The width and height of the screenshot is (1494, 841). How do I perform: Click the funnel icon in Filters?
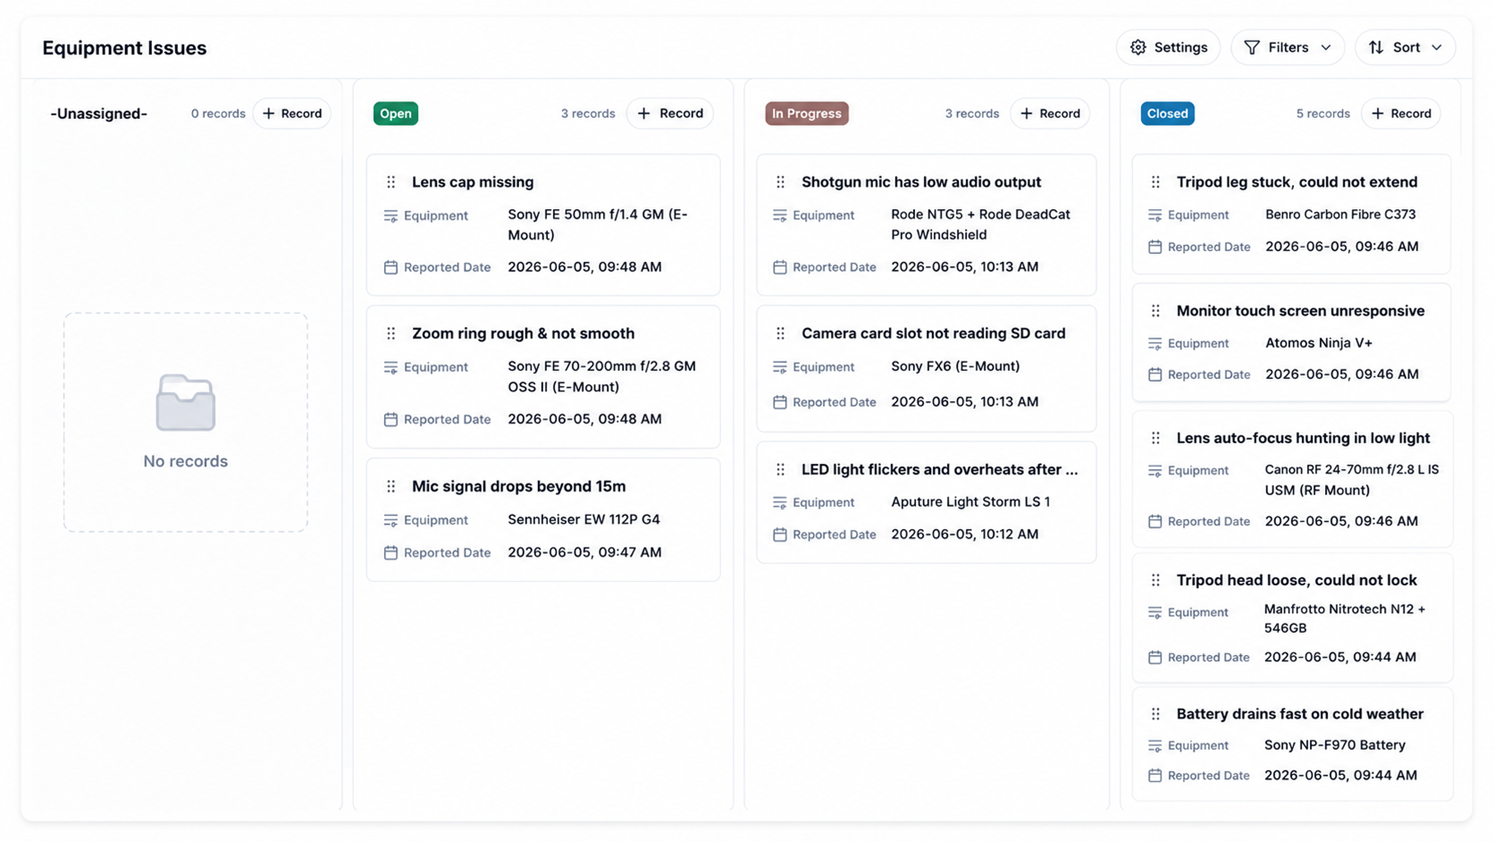point(1252,47)
